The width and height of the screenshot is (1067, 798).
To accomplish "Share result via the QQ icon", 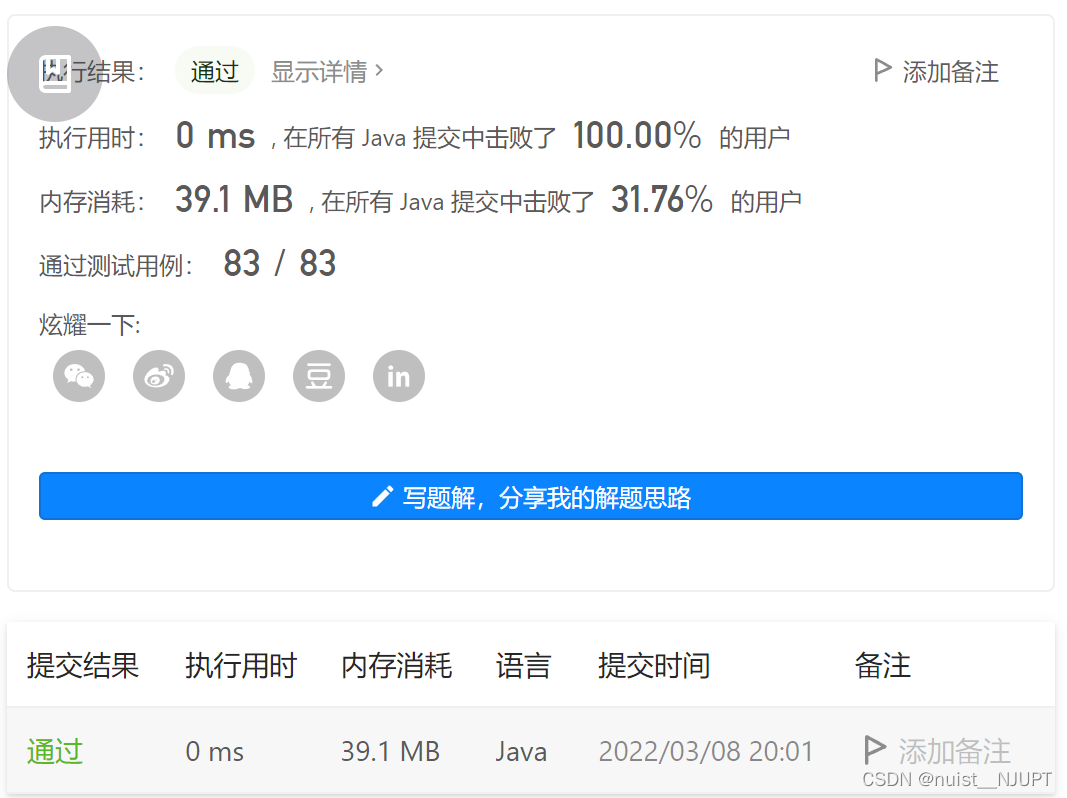I will pyautogui.click(x=238, y=376).
